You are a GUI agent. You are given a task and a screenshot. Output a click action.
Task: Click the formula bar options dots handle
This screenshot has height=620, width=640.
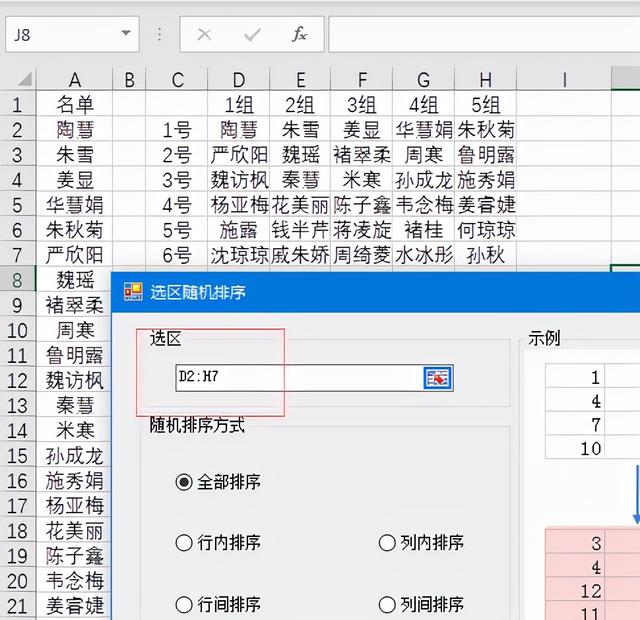click(159, 34)
